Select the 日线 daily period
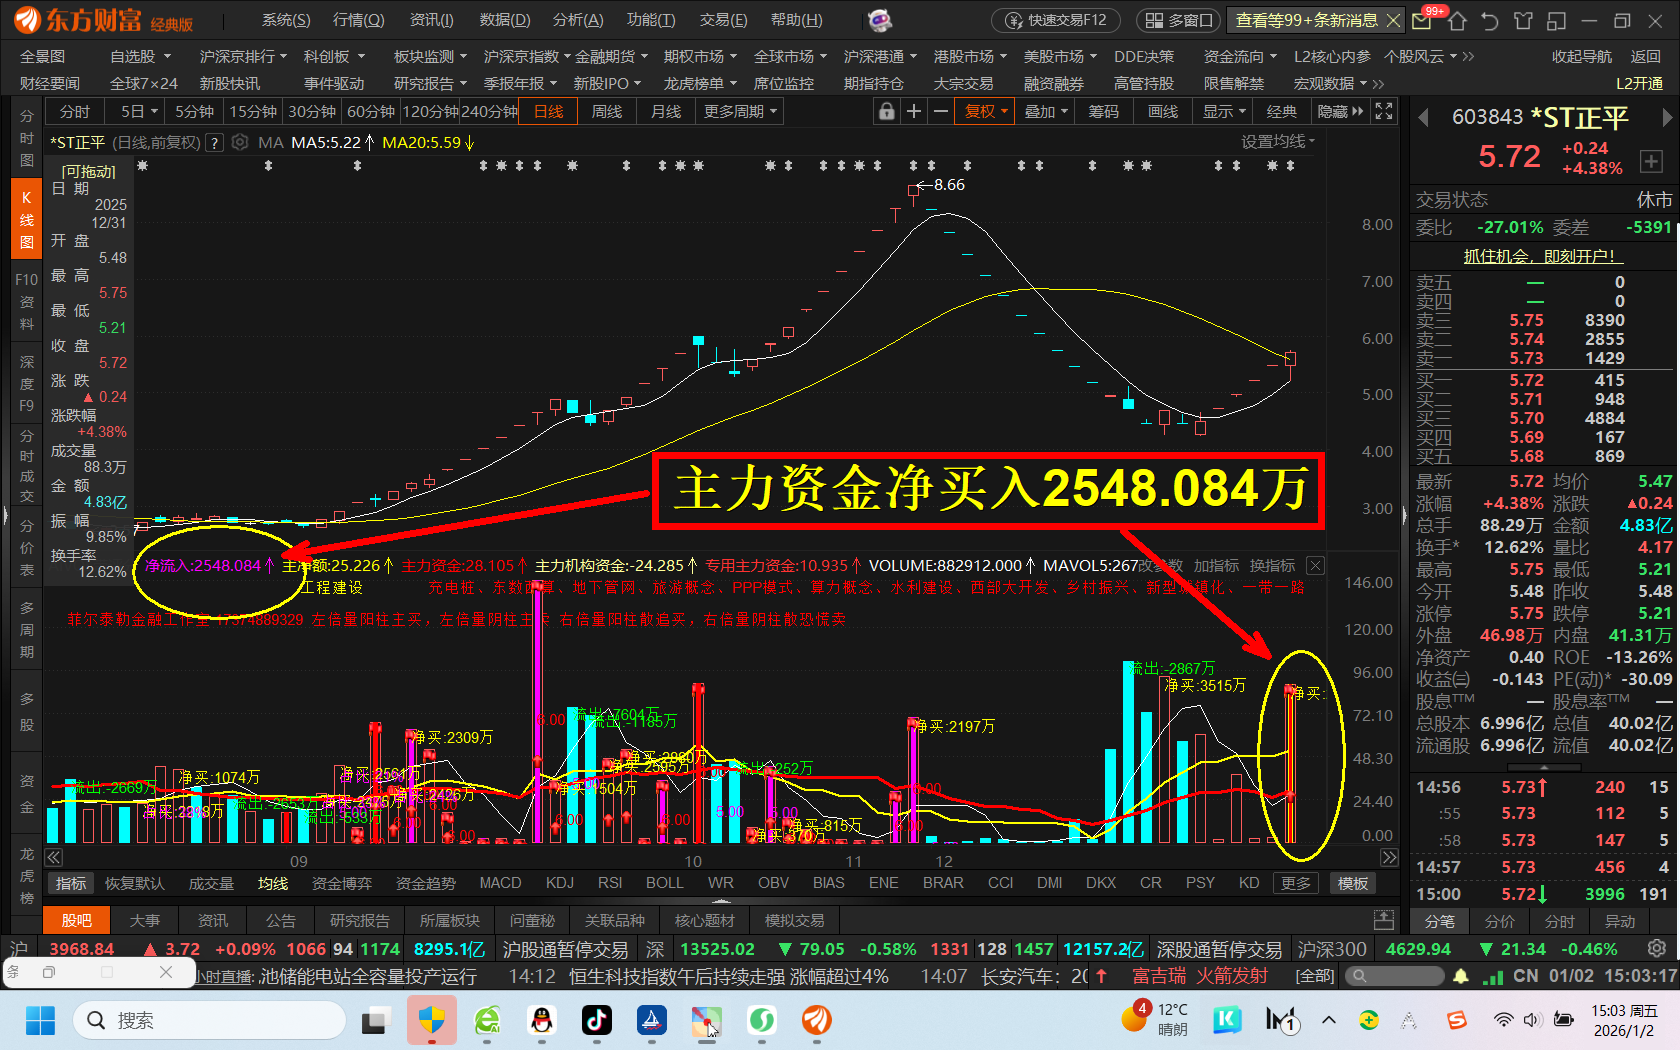Screen dimensions: 1680x1050 [549, 112]
